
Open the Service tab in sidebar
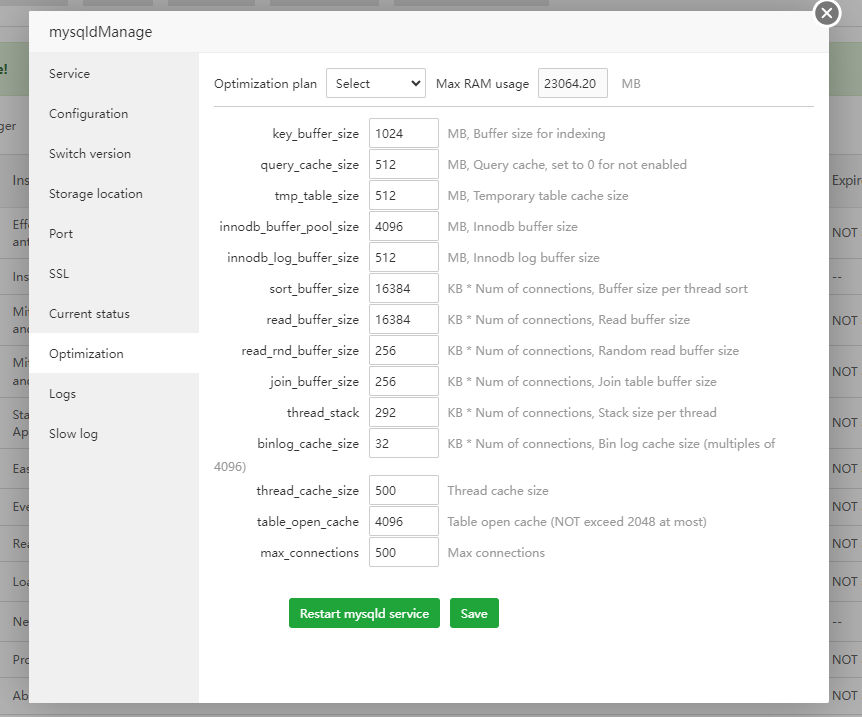click(x=70, y=74)
